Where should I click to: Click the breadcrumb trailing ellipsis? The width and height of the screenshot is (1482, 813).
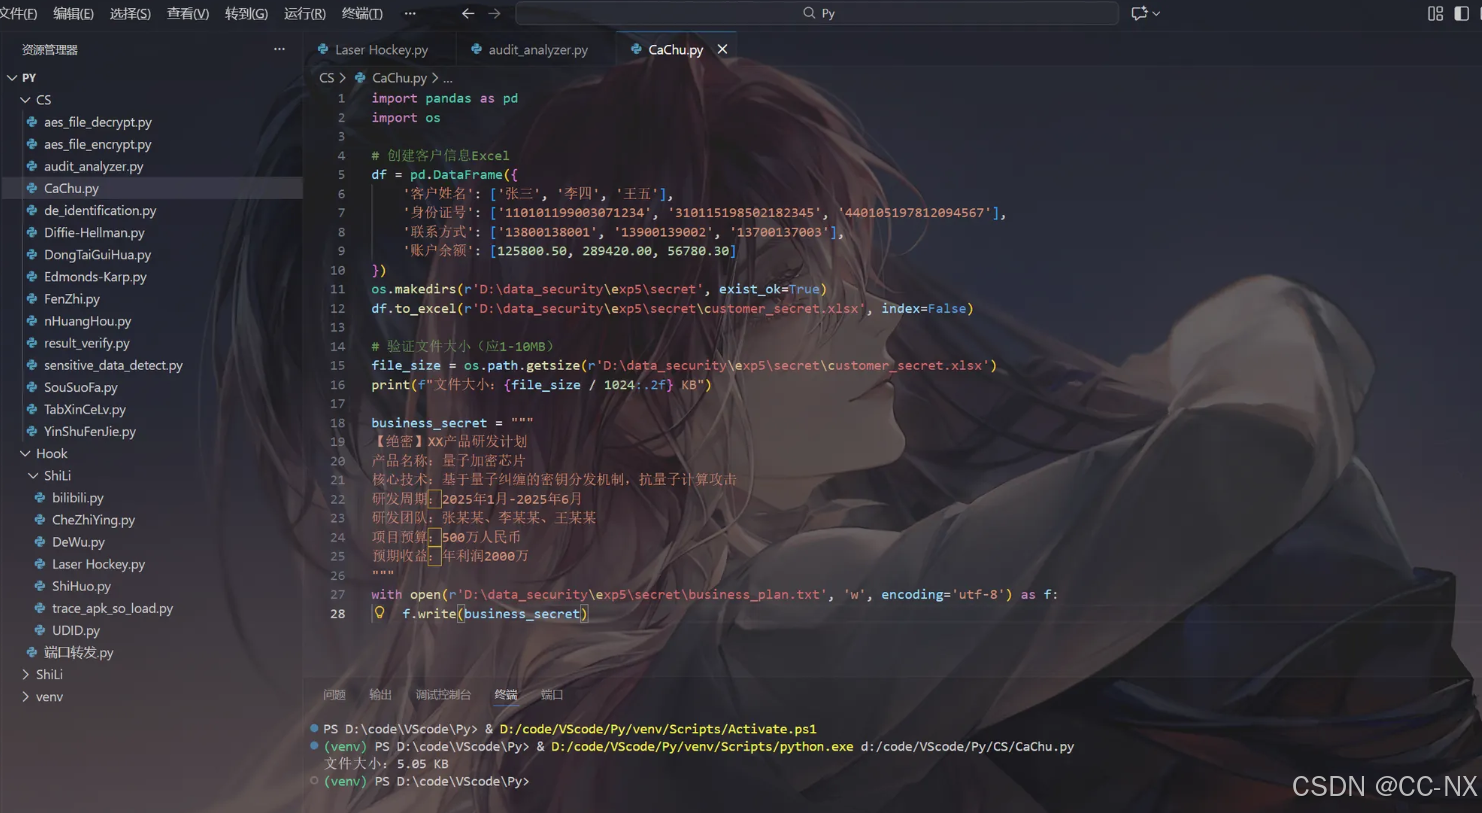pos(448,78)
